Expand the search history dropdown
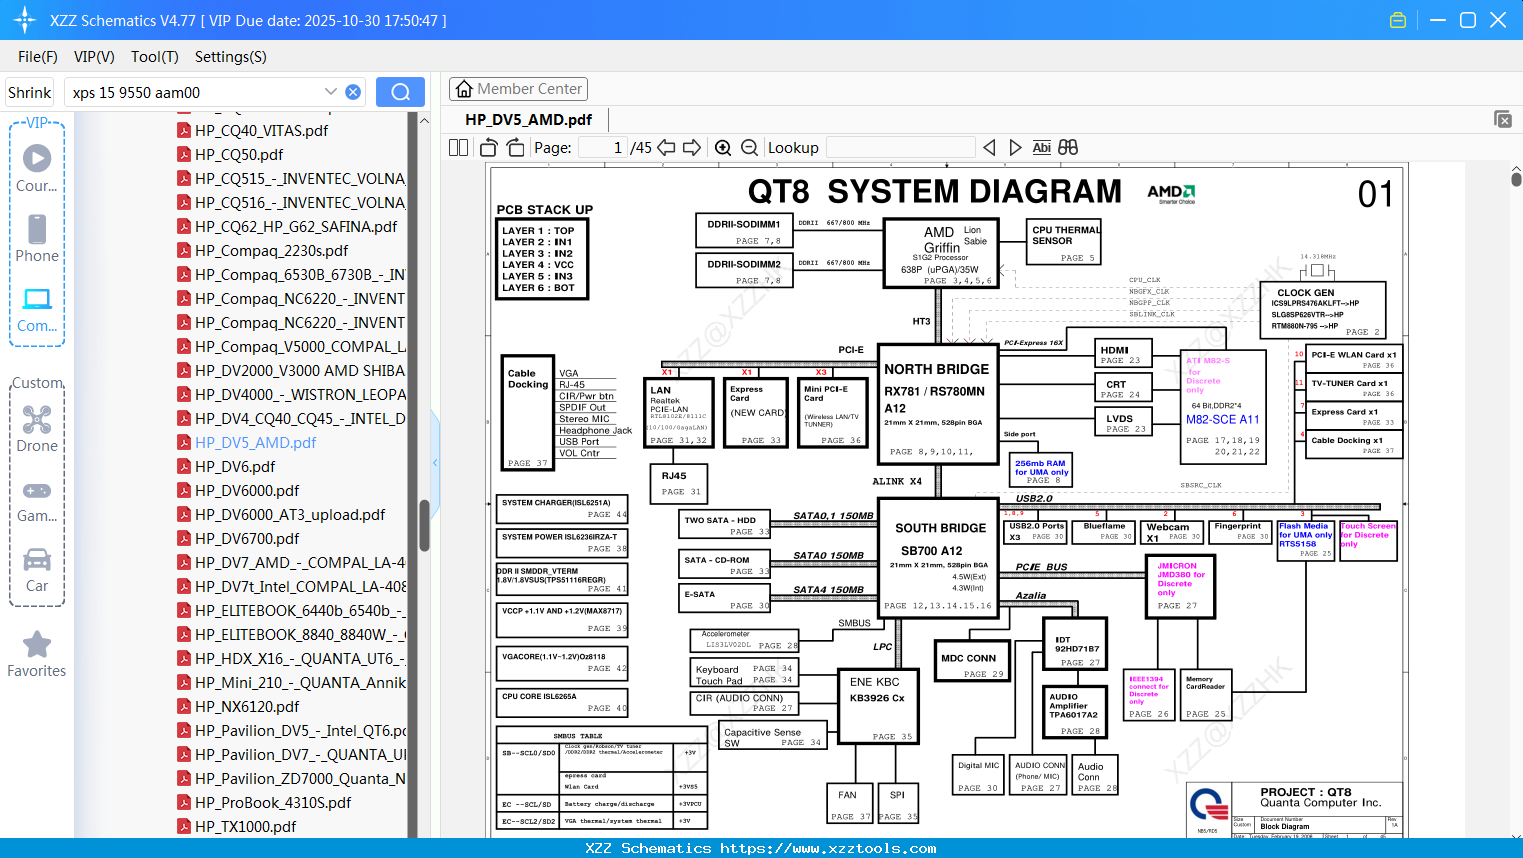1523x858 pixels. coord(330,92)
